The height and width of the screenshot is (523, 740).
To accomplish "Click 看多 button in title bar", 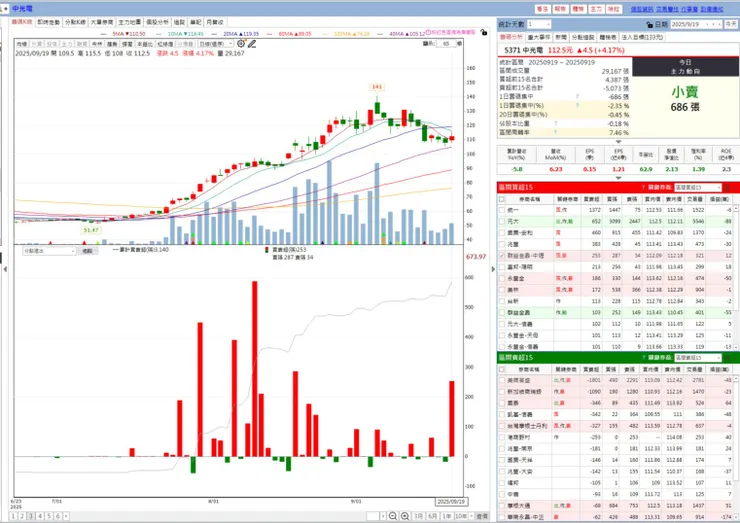I will coord(542,9).
